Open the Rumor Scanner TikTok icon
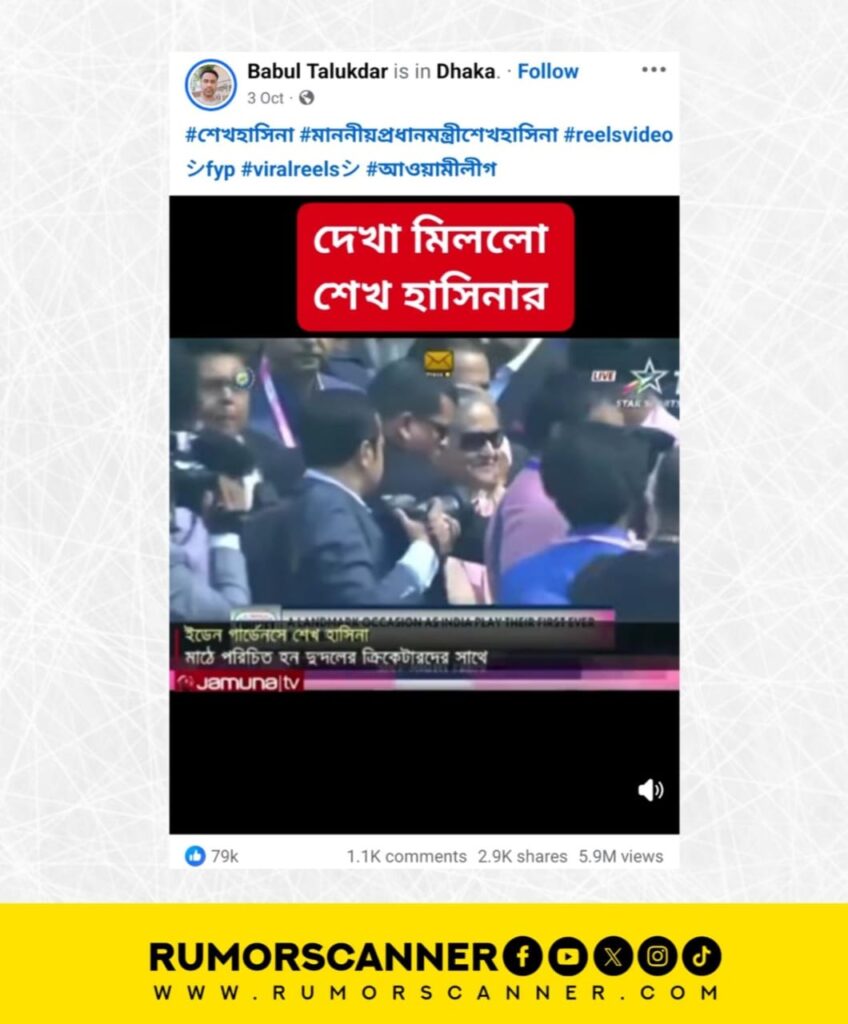The image size is (848, 1024). pyautogui.click(x=702, y=956)
